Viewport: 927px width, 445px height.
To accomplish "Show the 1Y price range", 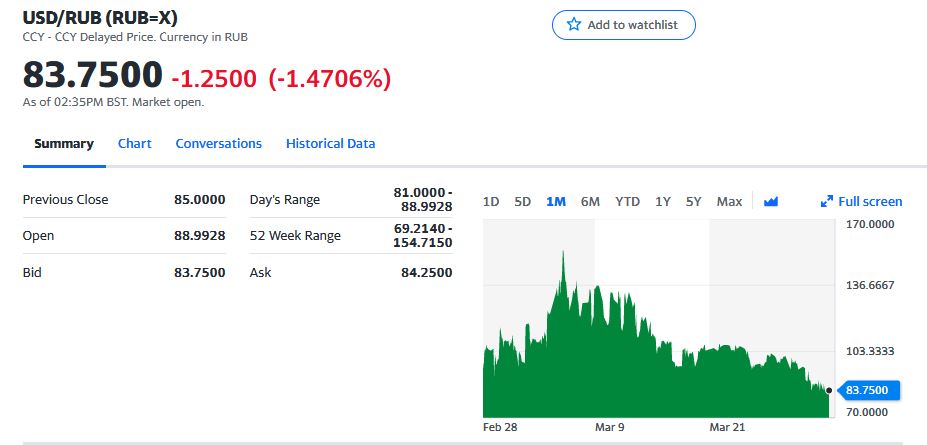I will 663,201.
